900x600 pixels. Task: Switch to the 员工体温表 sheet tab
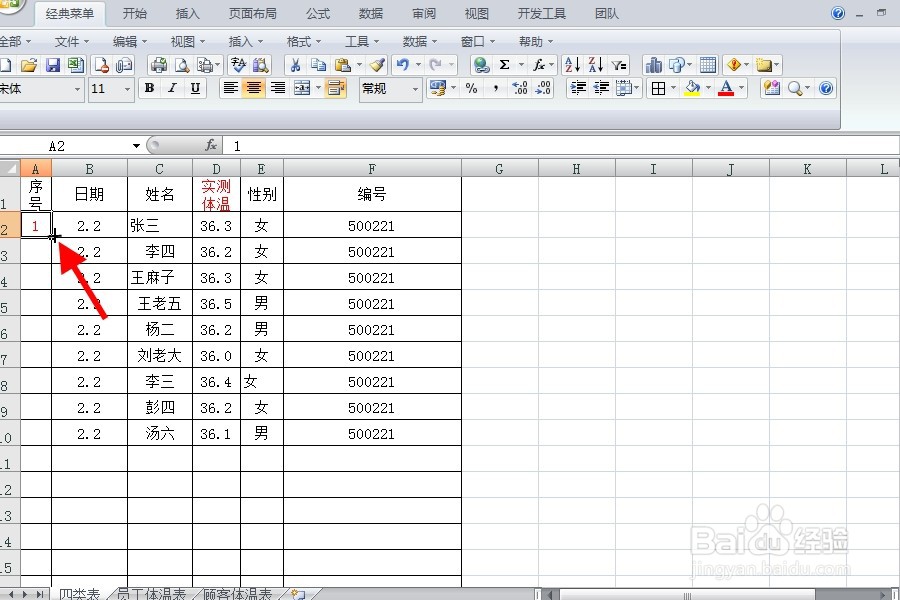150,592
